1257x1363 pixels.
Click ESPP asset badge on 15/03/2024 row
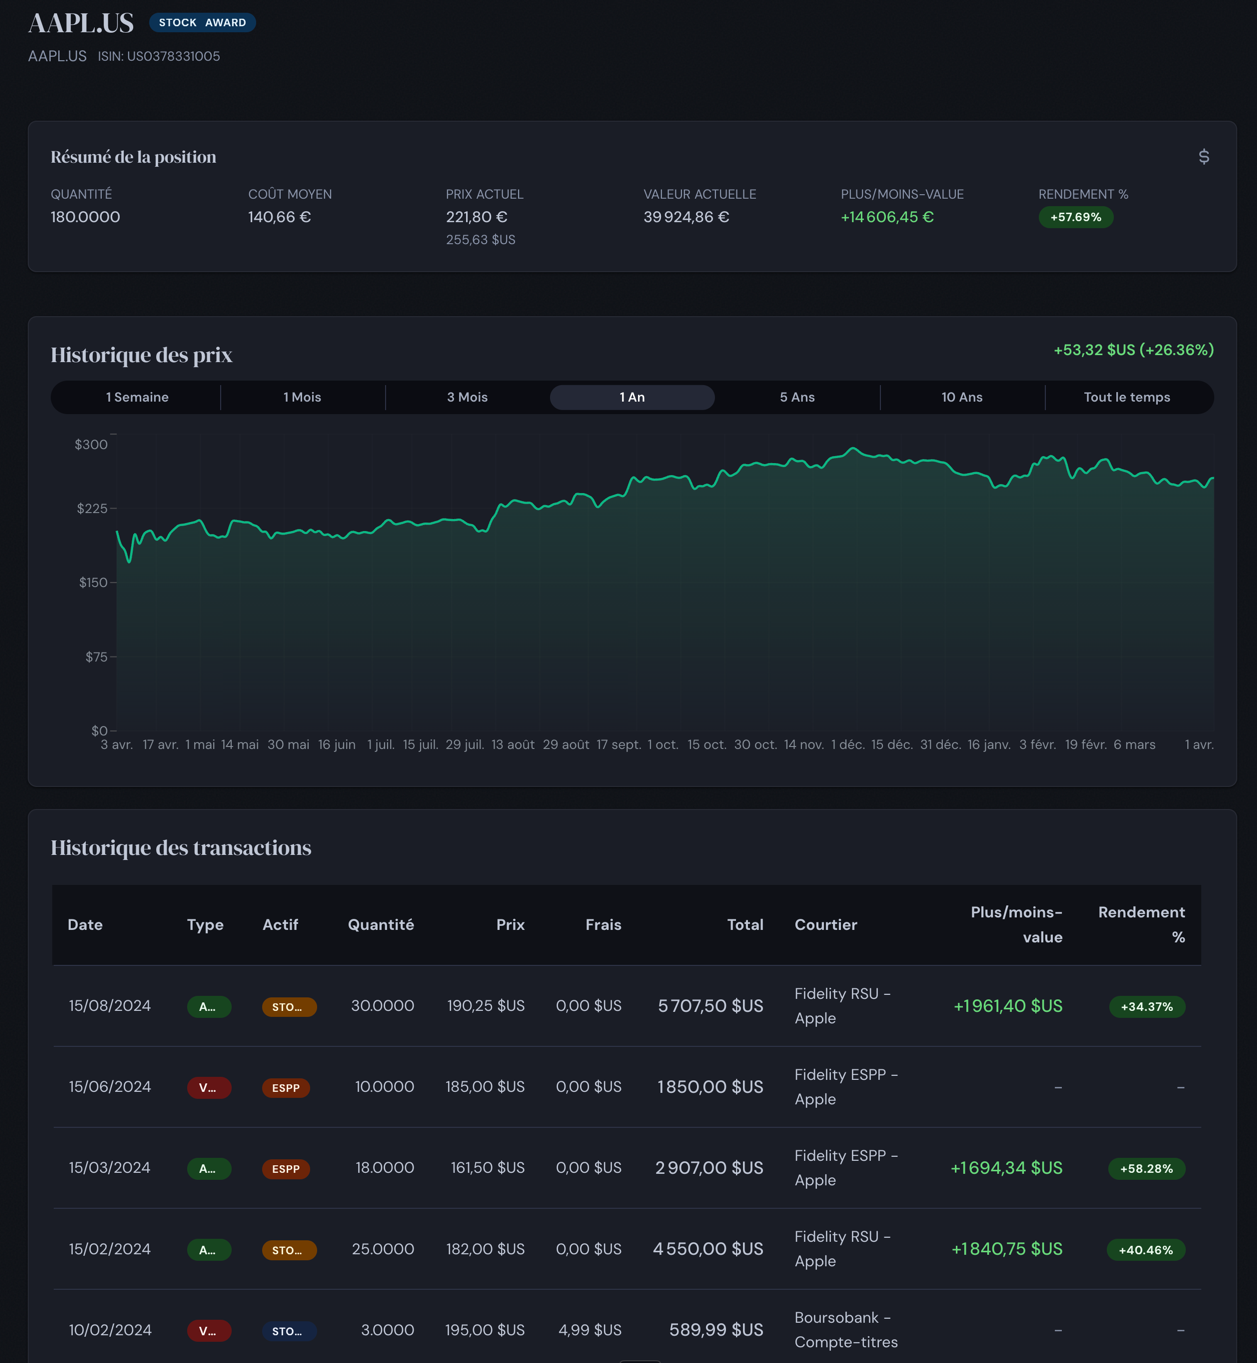pos(286,1169)
